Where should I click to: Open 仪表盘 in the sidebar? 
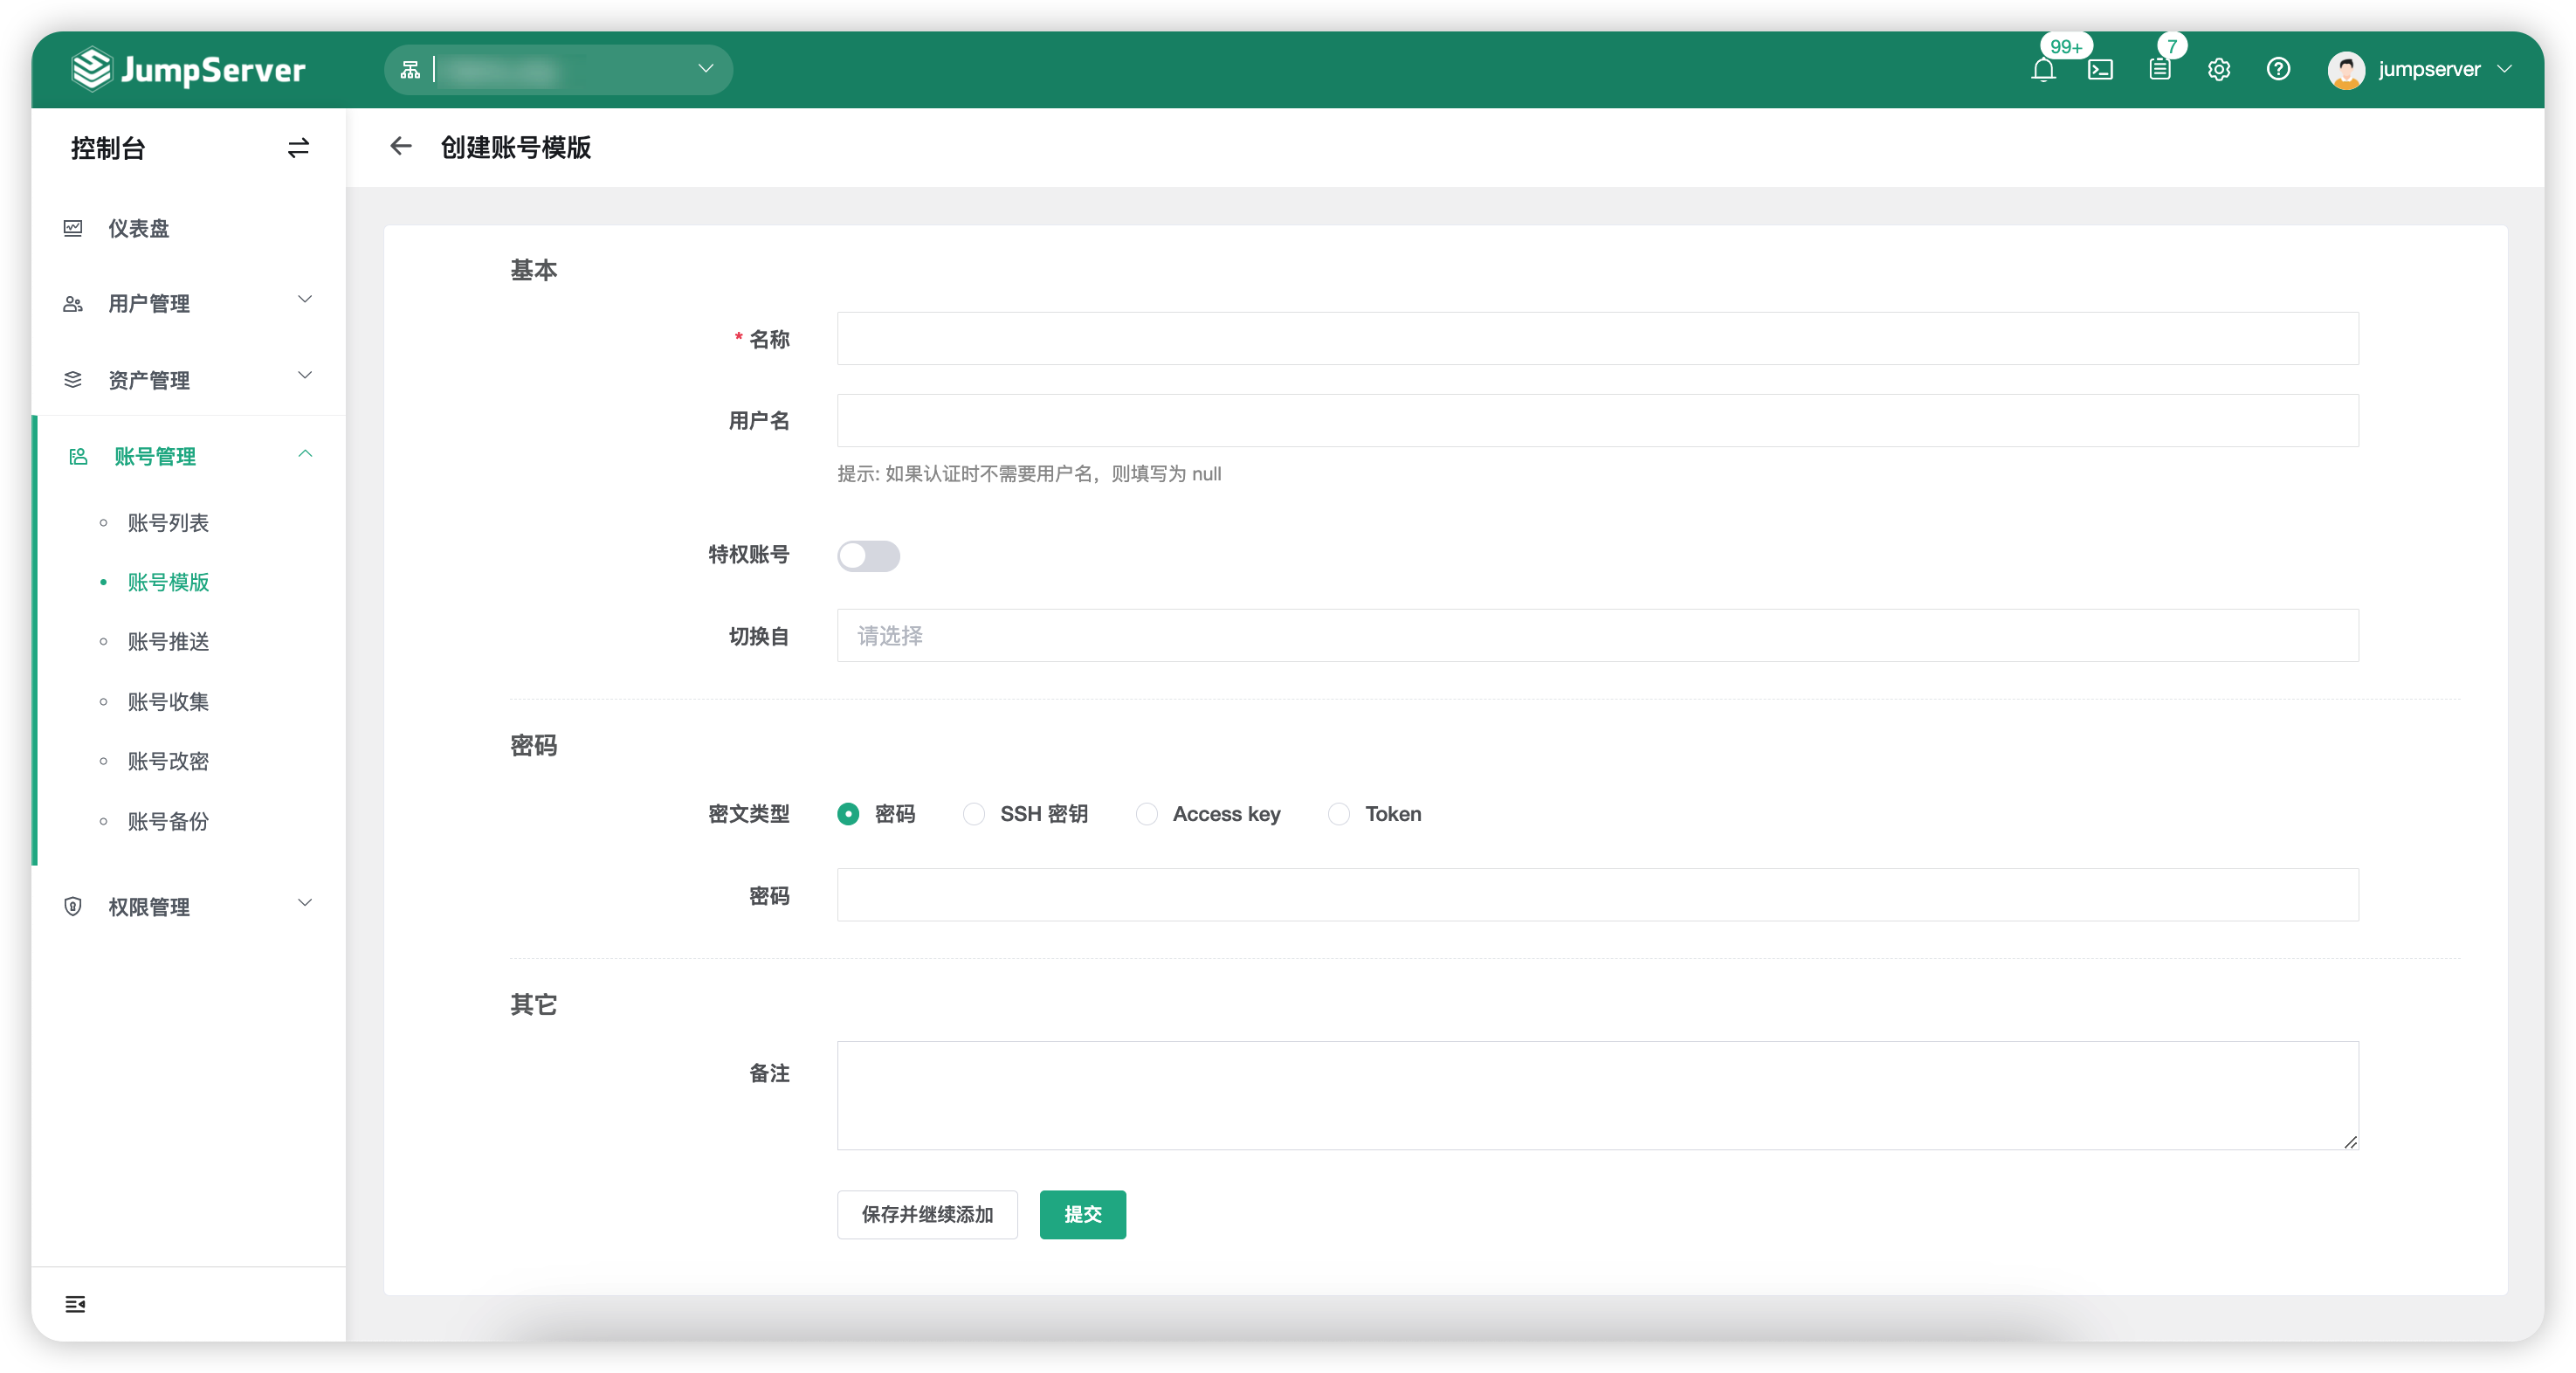coord(139,228)
